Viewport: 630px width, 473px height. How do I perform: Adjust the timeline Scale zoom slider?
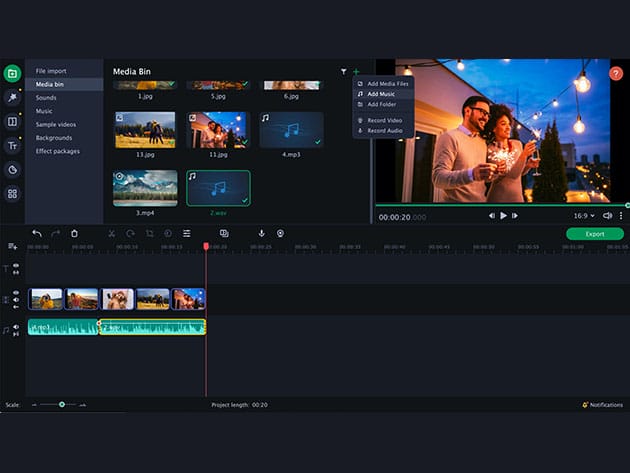pos(62,405)
